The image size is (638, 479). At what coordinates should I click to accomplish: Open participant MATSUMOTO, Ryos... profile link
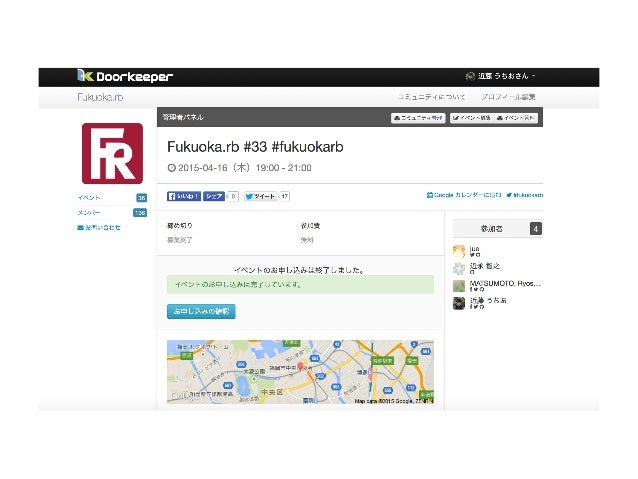(505, 283)
